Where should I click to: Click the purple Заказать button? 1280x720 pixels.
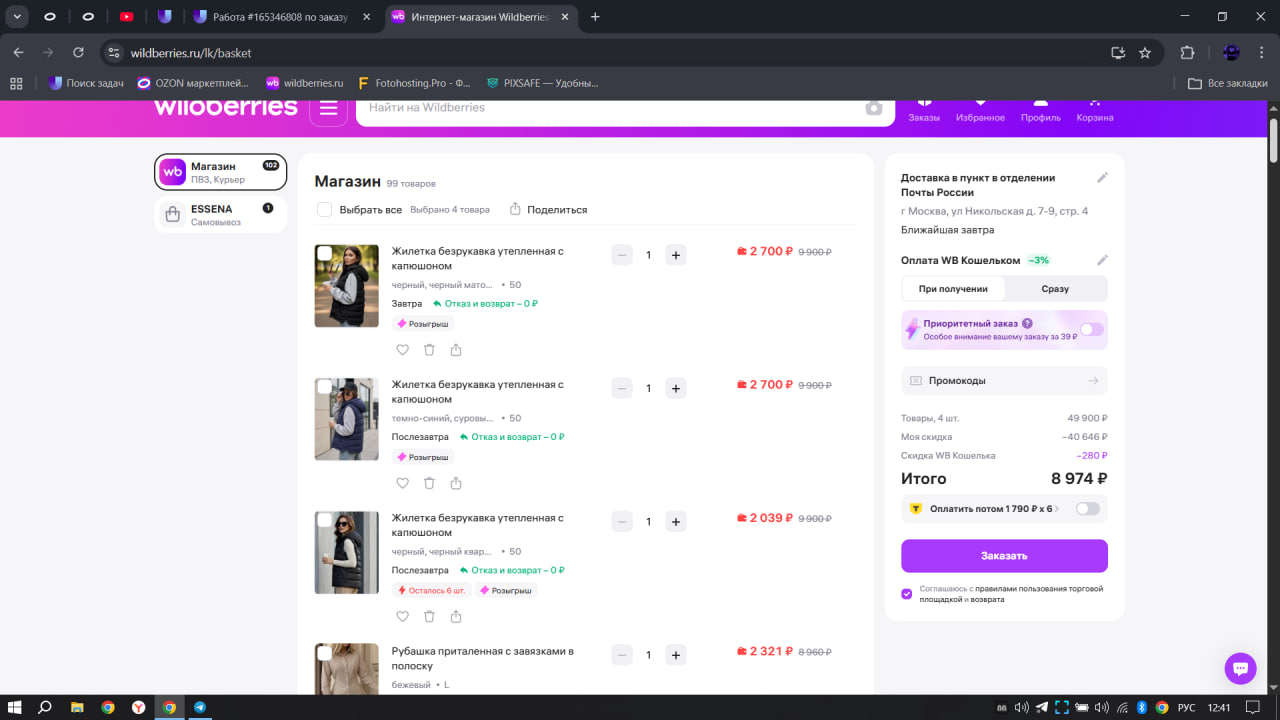(x=1004, y=556)
